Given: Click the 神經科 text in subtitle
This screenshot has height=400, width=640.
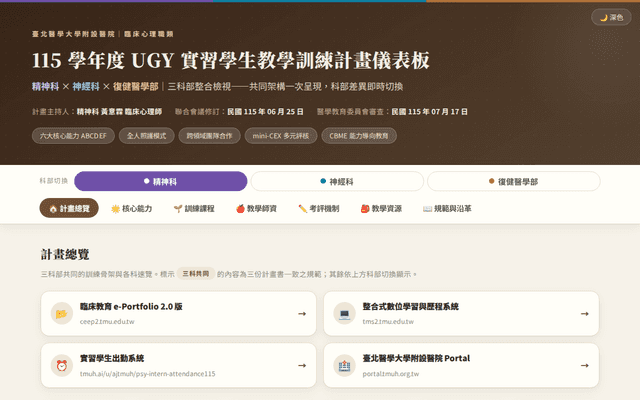Looking at the screenshot, I should [x=86, y=87].
